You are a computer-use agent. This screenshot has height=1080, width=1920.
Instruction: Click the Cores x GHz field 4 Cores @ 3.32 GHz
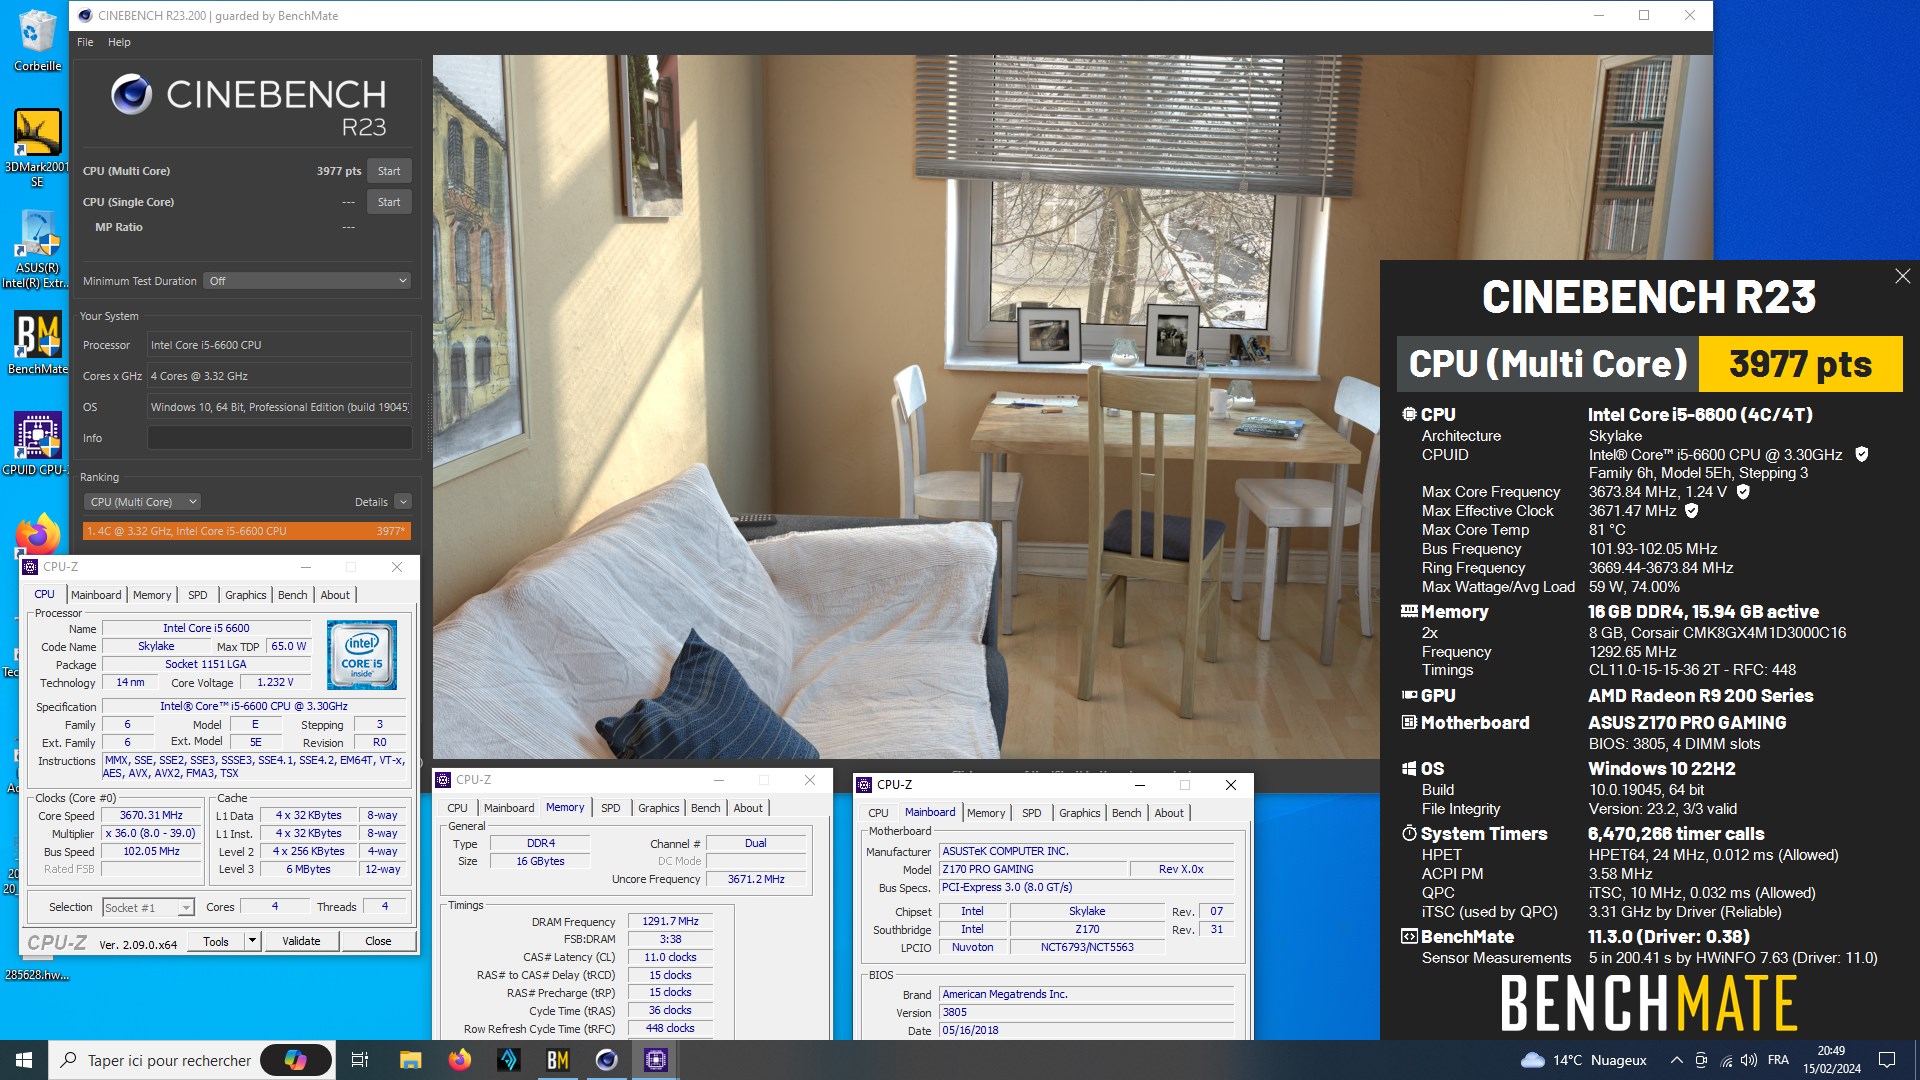(279, 376)
